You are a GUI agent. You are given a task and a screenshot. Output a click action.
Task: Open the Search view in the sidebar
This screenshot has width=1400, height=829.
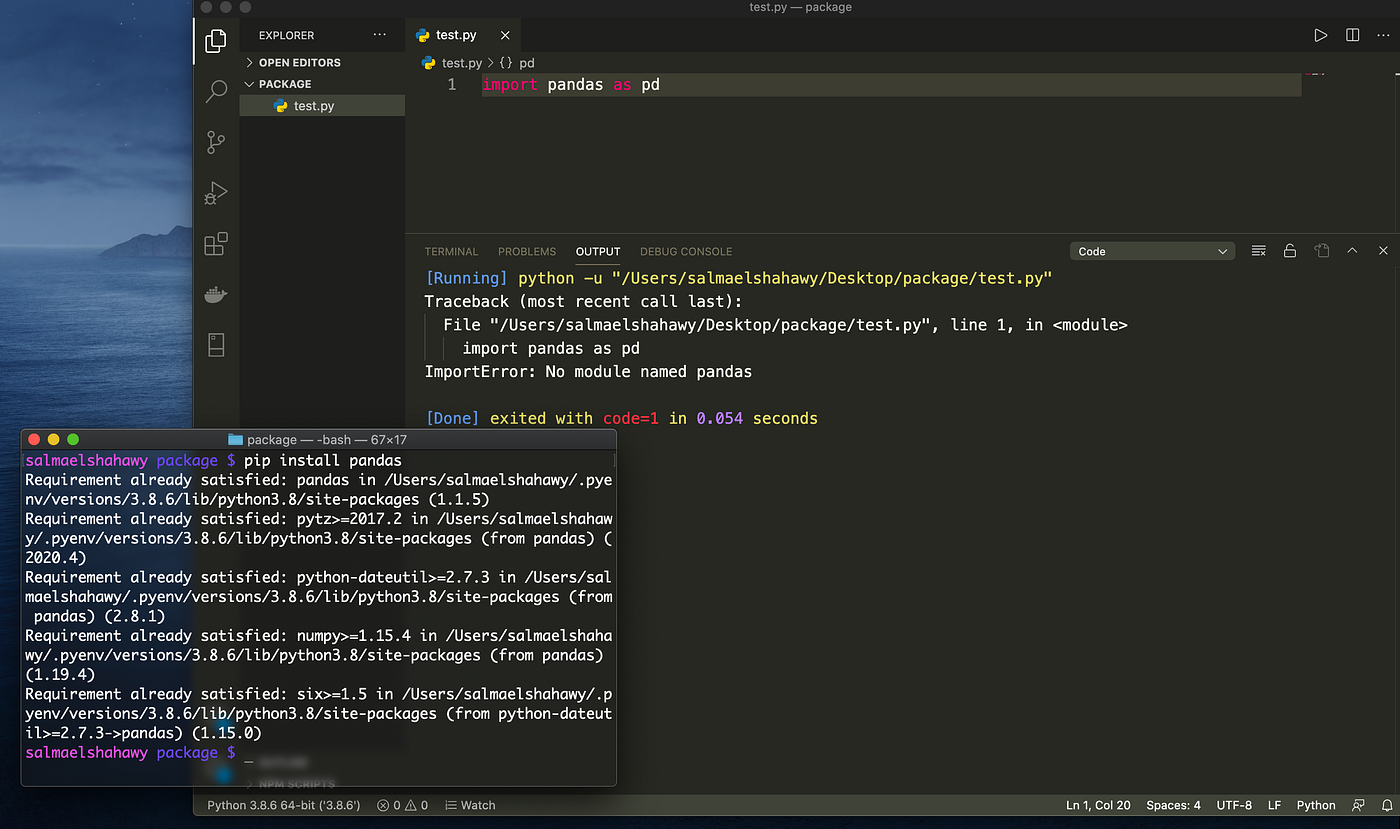coord(216,90)
